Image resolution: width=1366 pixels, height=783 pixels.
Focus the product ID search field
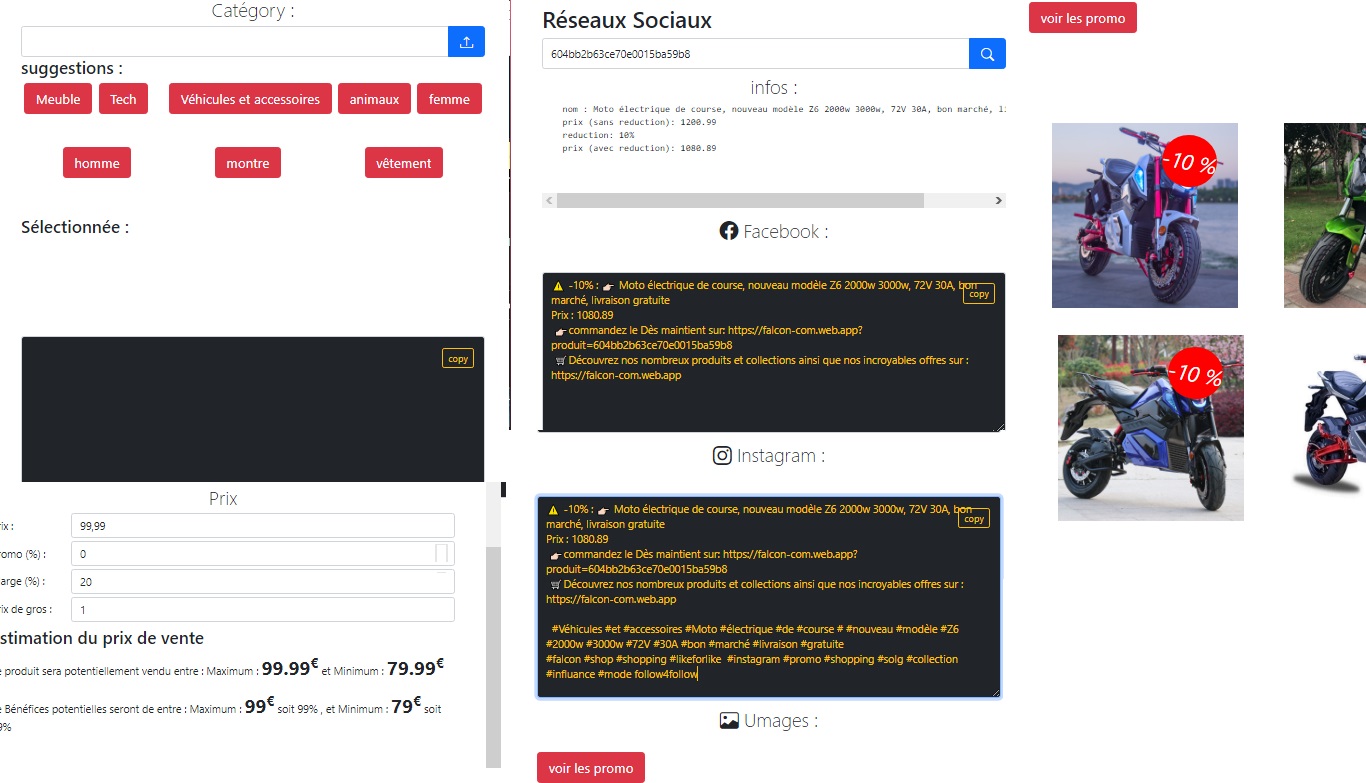tap(756, 54)
